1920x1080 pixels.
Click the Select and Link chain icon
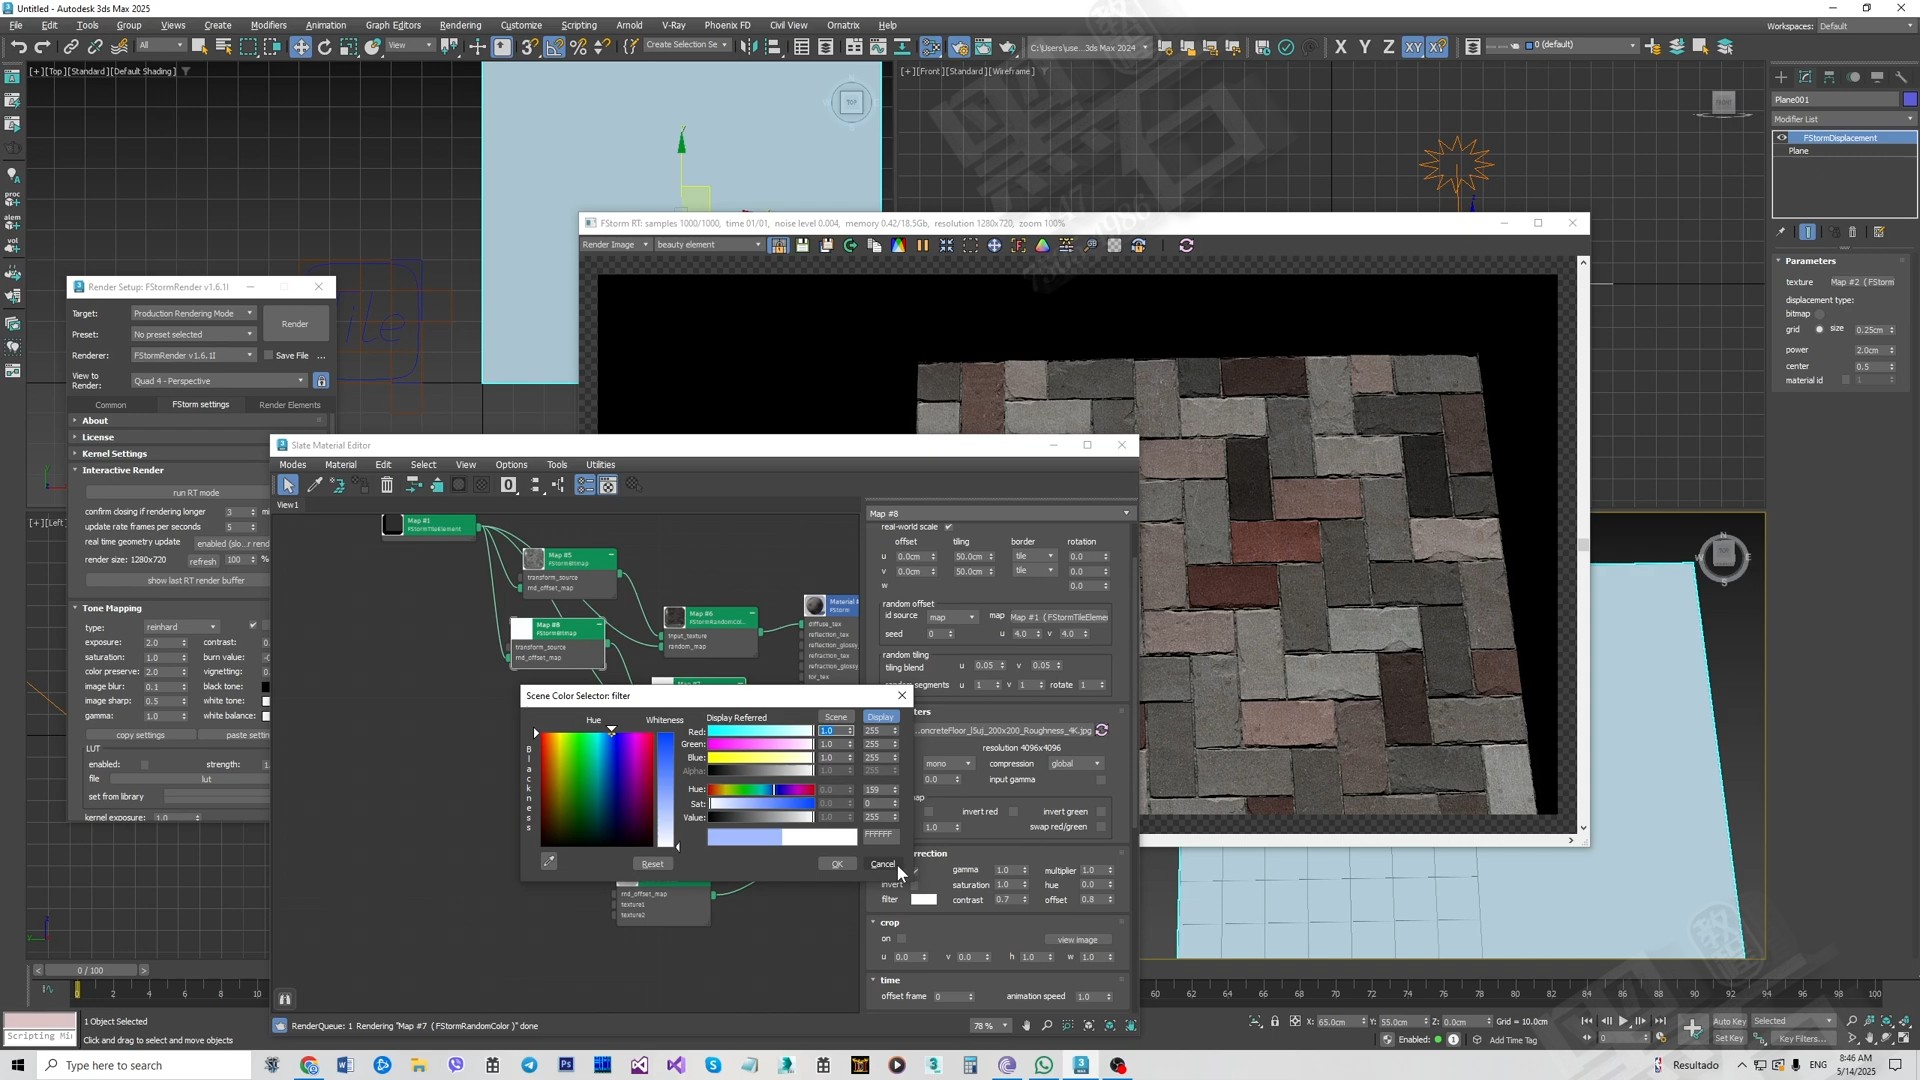[71, 47]
